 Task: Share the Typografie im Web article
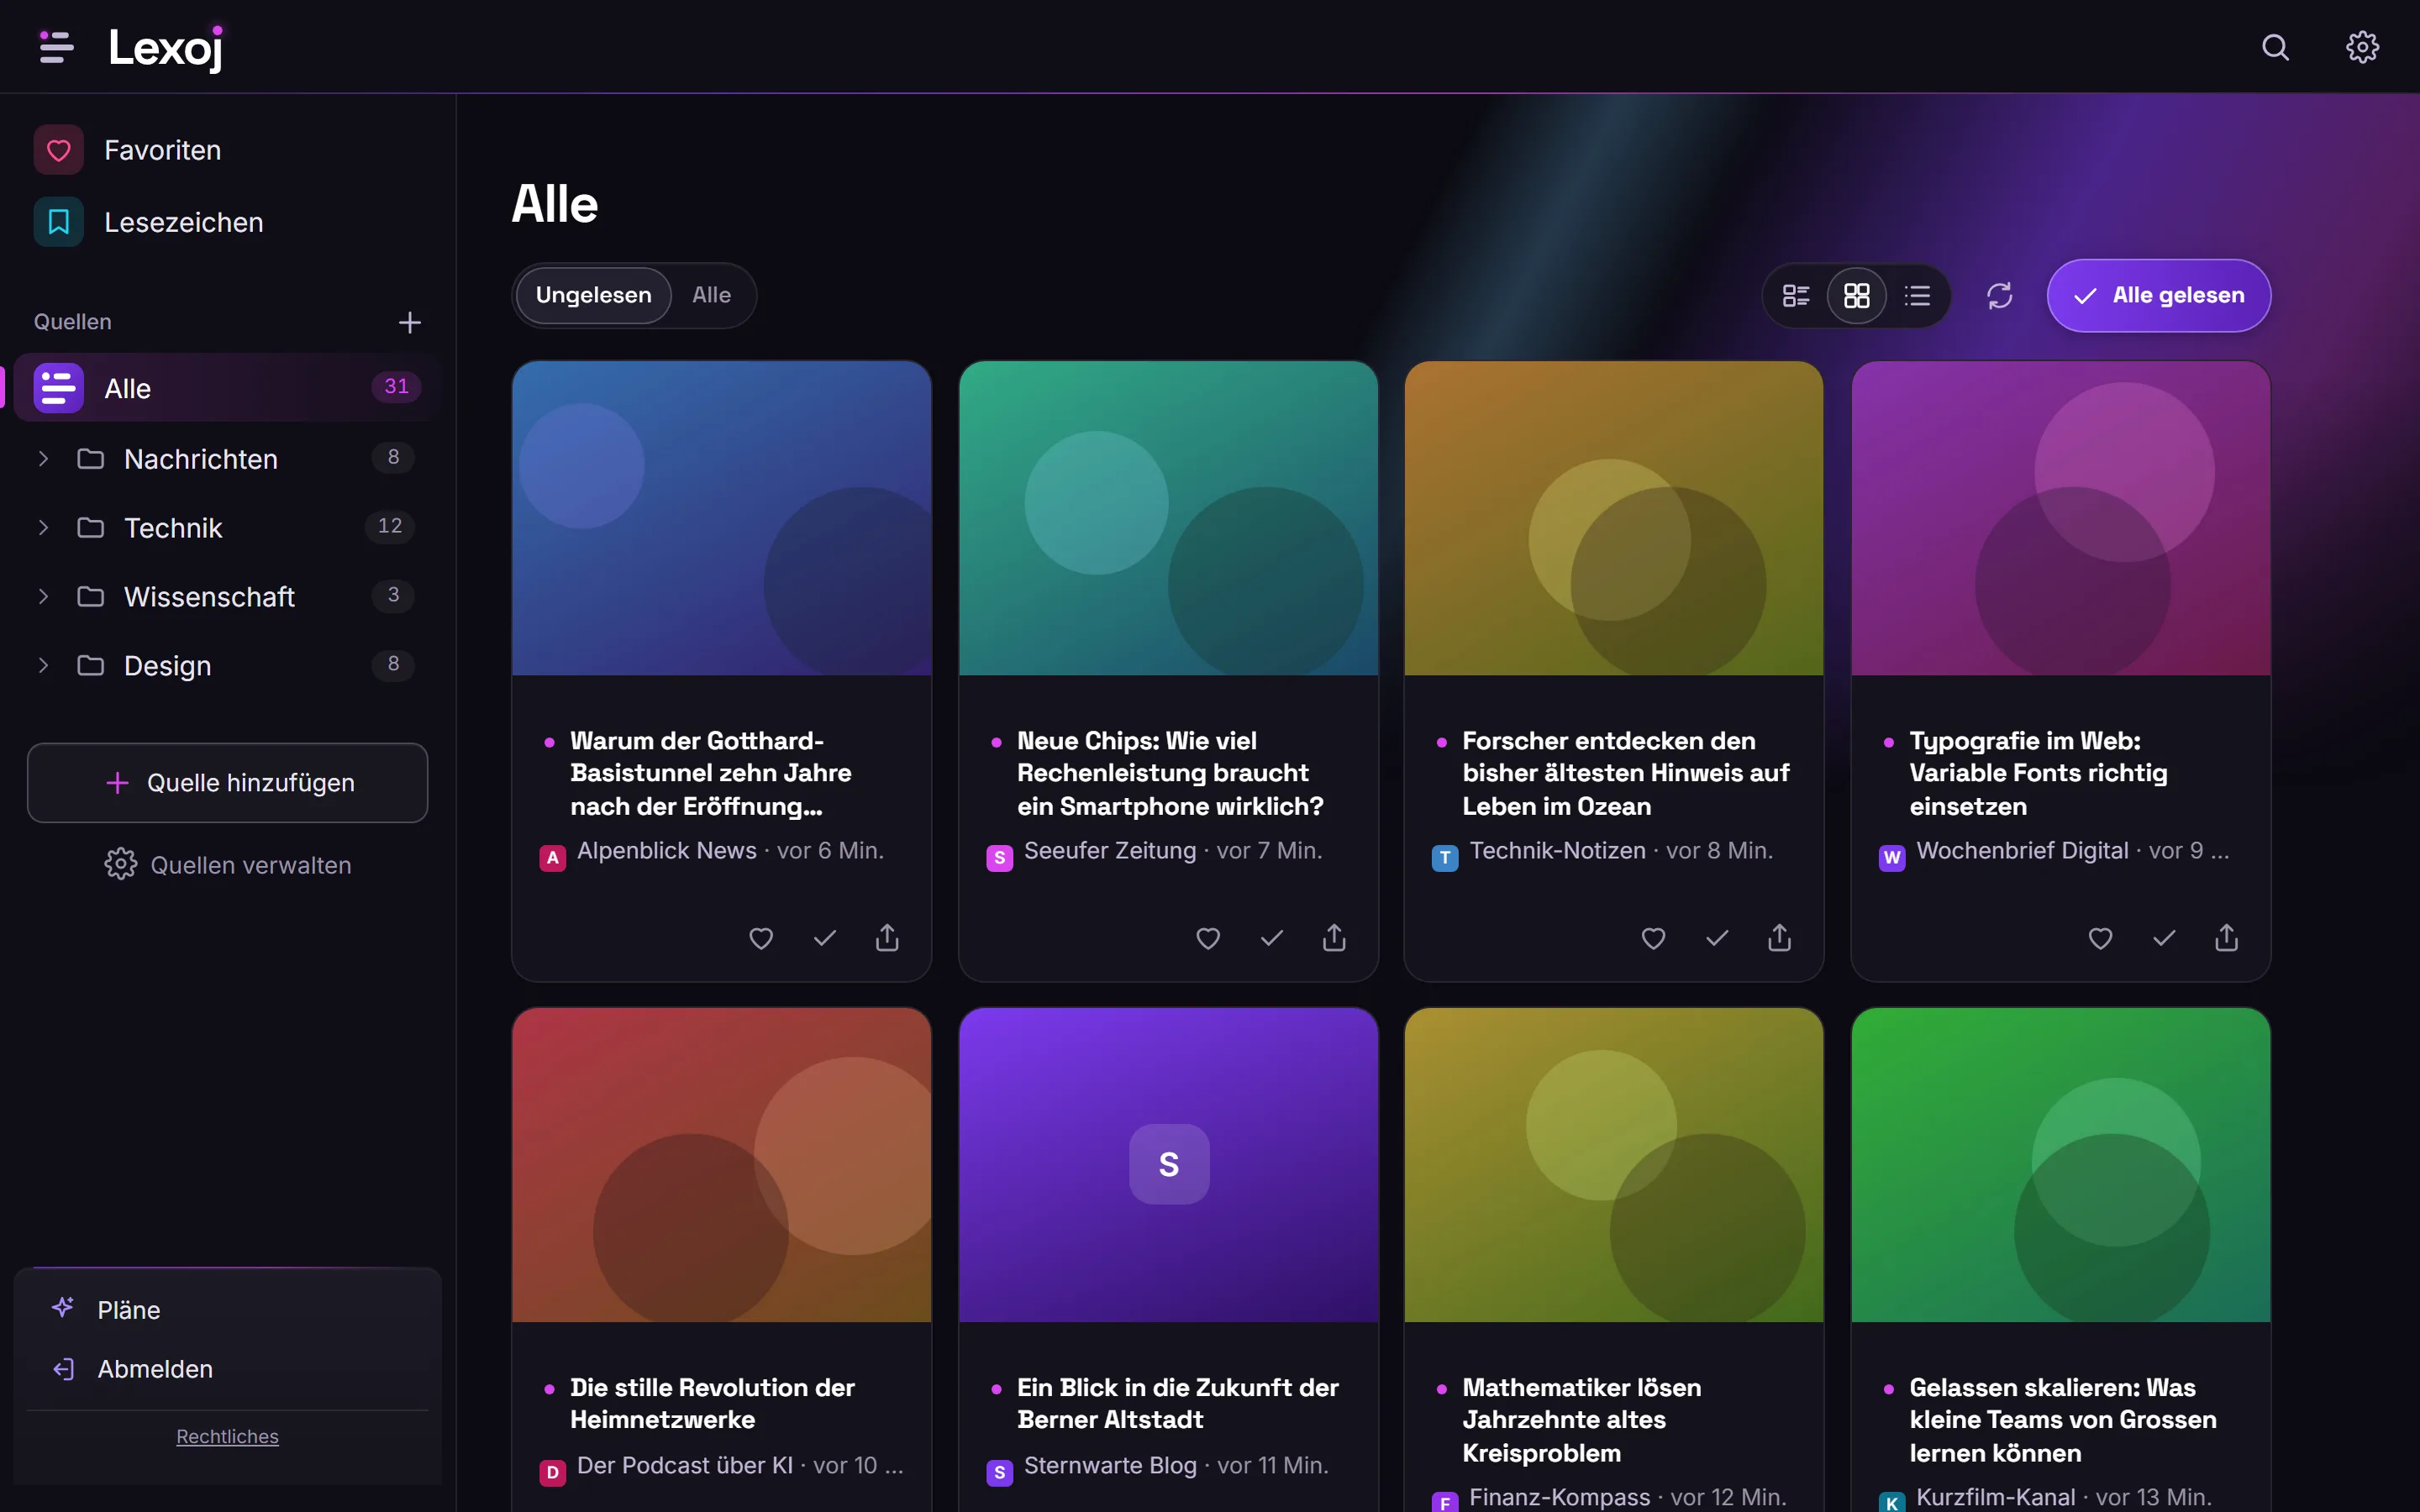(2226, 938)
